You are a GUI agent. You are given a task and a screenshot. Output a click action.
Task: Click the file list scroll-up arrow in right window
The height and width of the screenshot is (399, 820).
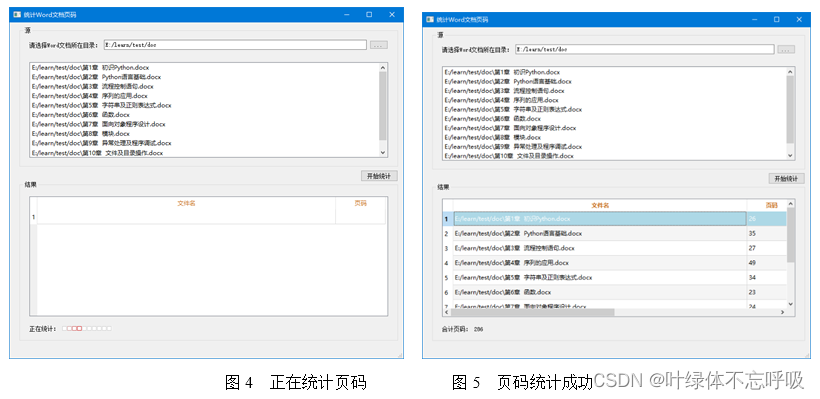point(790,71)
